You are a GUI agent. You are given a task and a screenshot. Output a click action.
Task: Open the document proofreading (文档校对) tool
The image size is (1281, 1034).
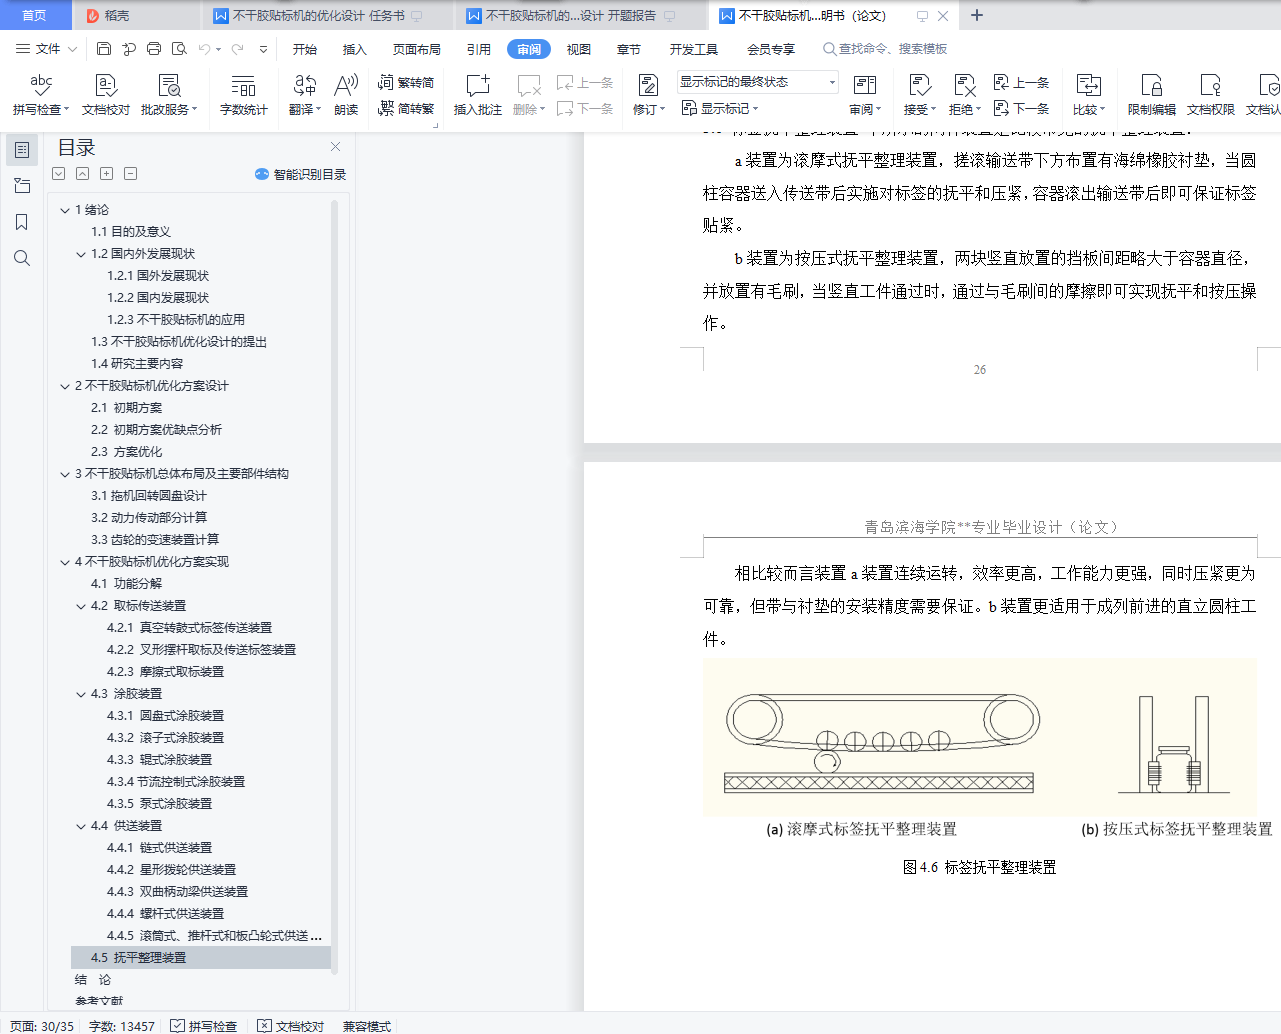(106, 95)
